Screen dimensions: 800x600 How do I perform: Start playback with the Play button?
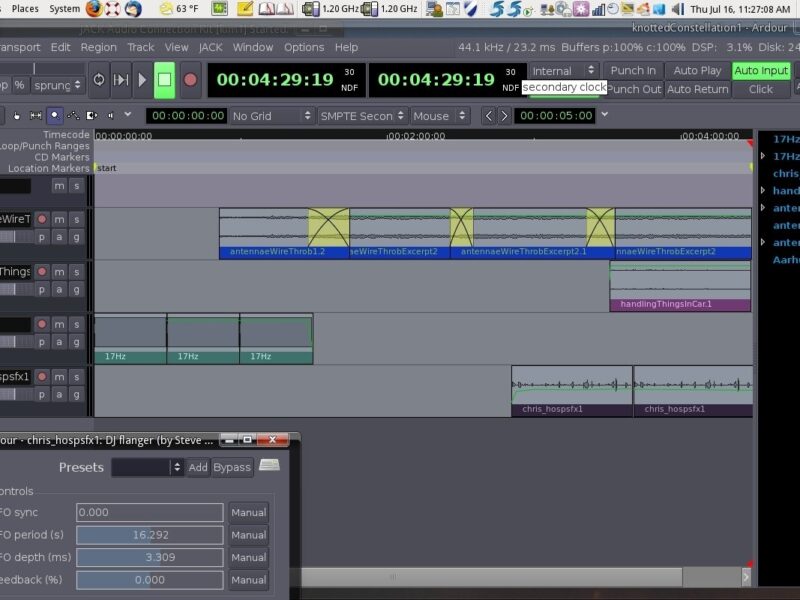pos(142,80)
